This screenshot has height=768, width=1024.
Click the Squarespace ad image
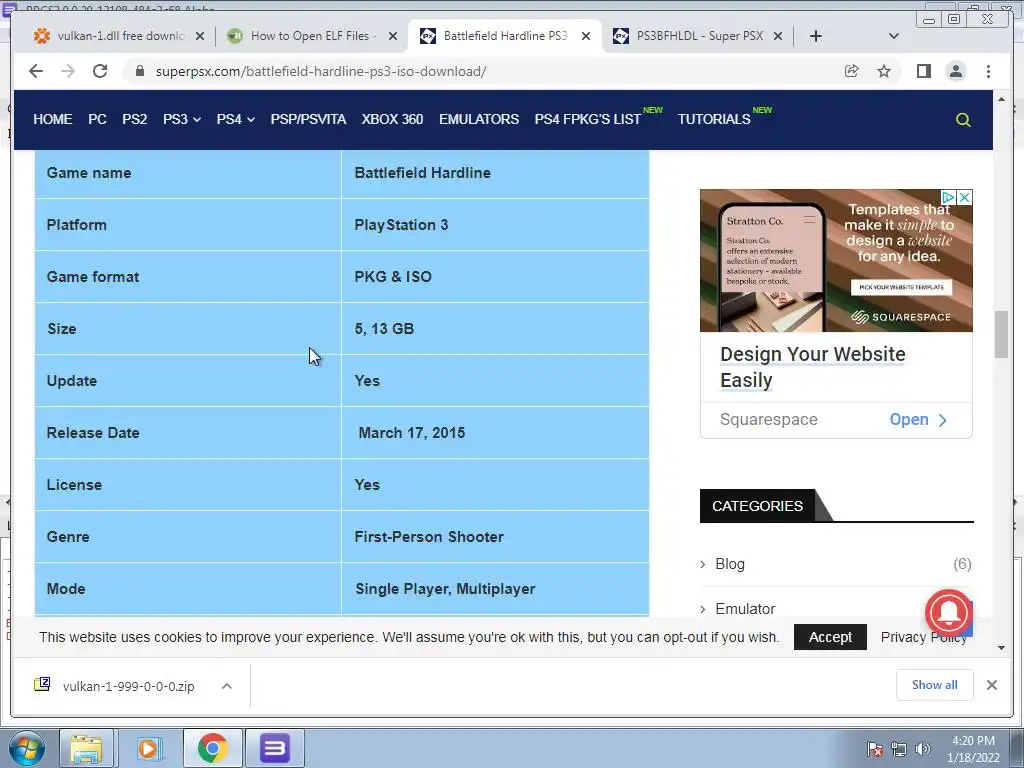tap(836, 261)
